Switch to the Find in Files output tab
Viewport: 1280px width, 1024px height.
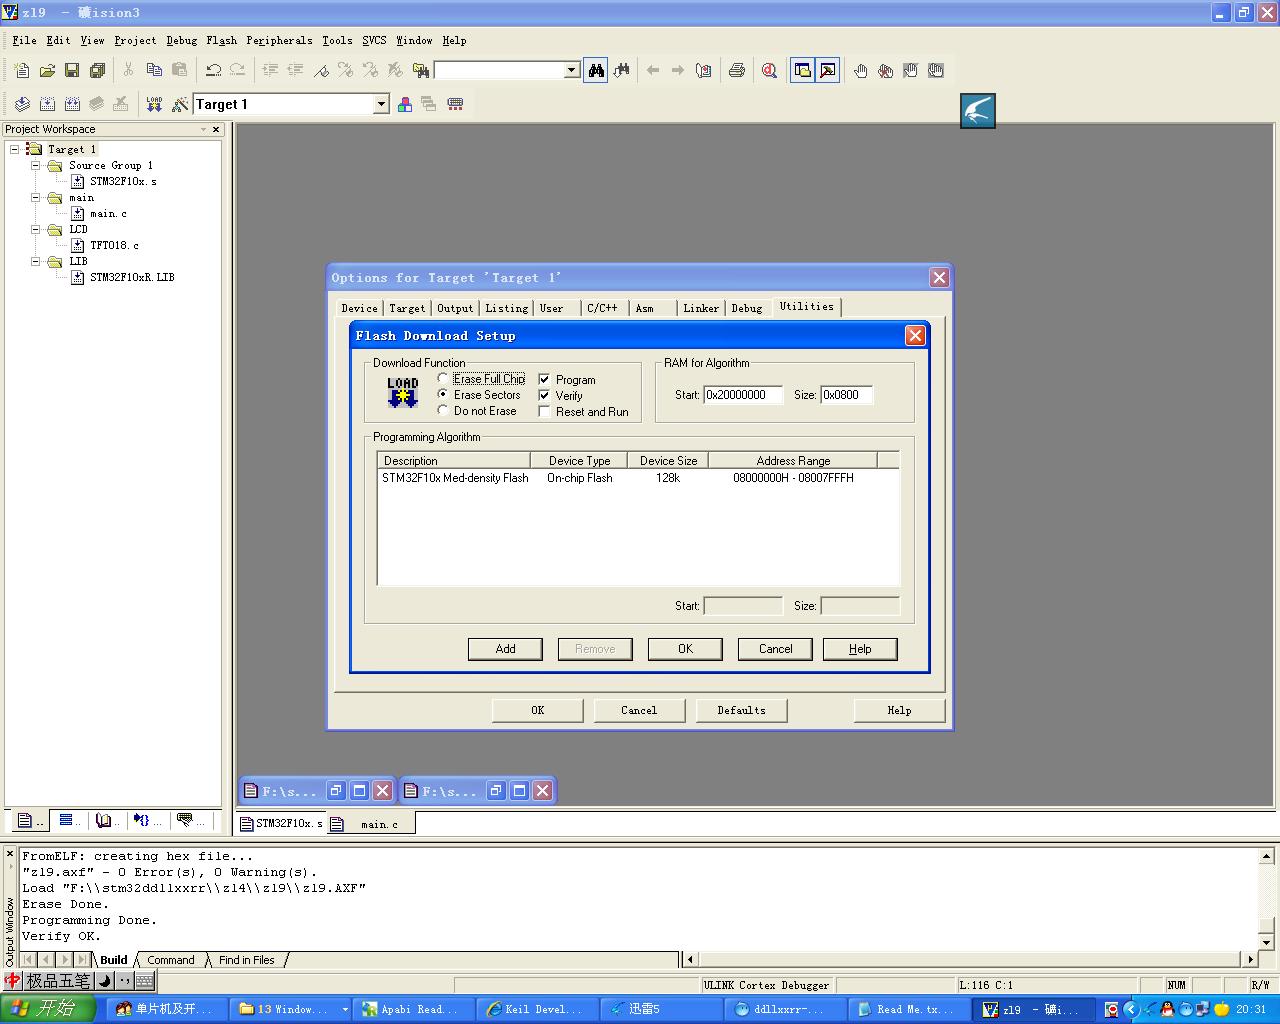point(247,960)
